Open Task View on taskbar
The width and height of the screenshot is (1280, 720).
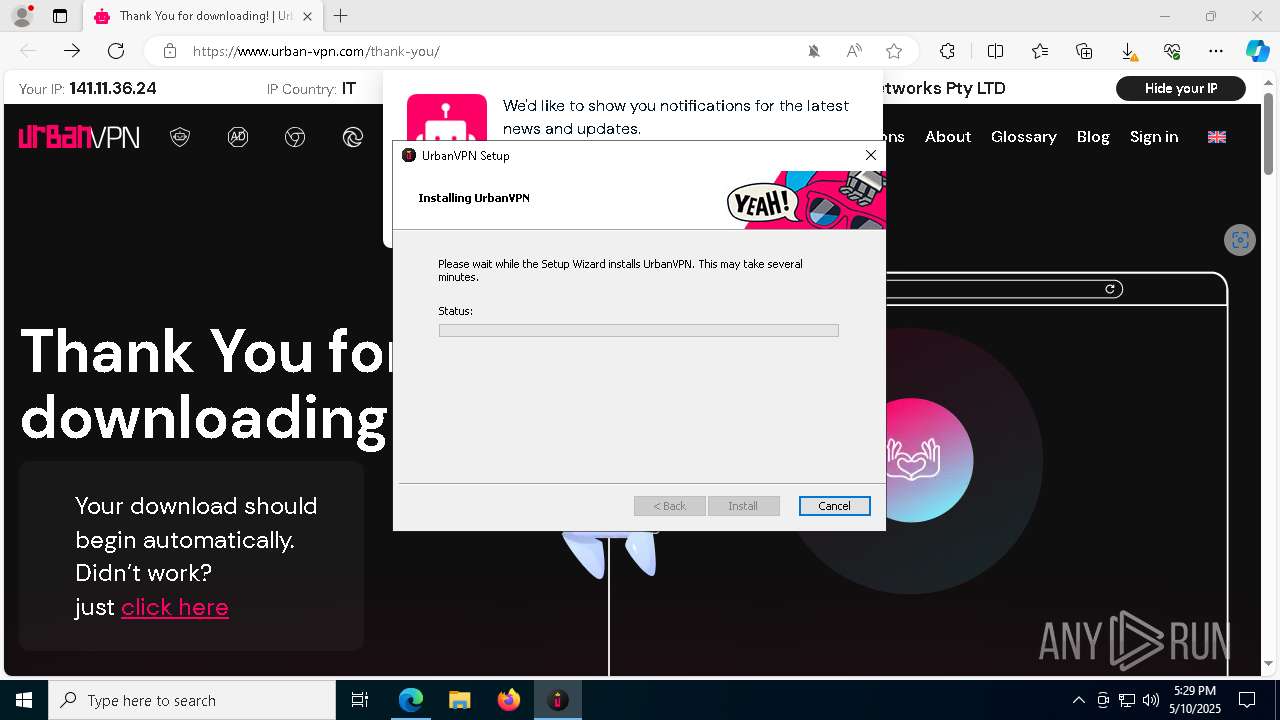pyautogui.click(x=360, y=700)
